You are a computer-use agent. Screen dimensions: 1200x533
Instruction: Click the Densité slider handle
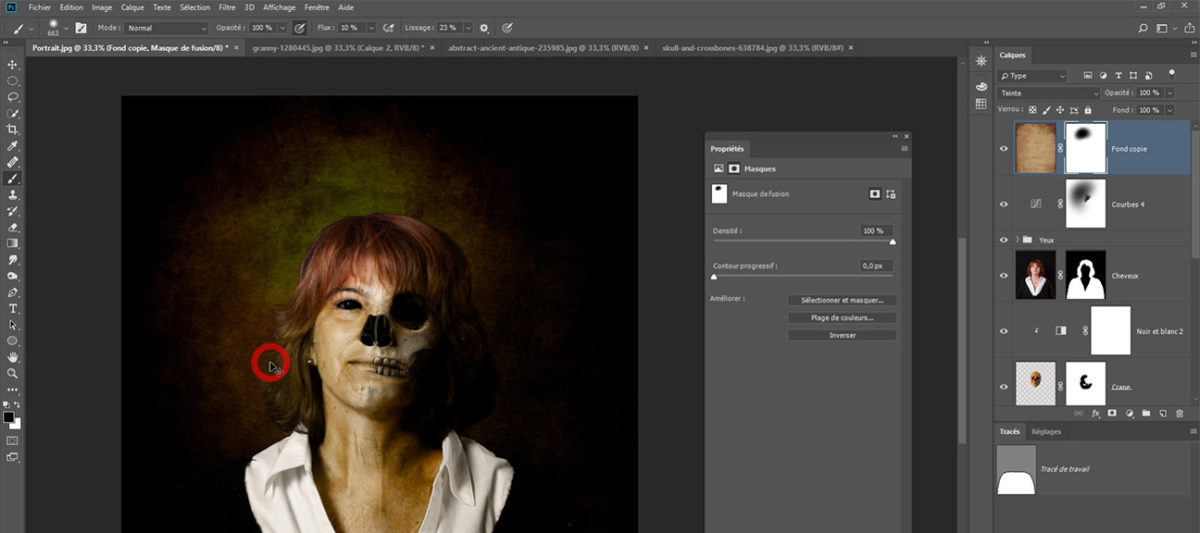point(892,242)
